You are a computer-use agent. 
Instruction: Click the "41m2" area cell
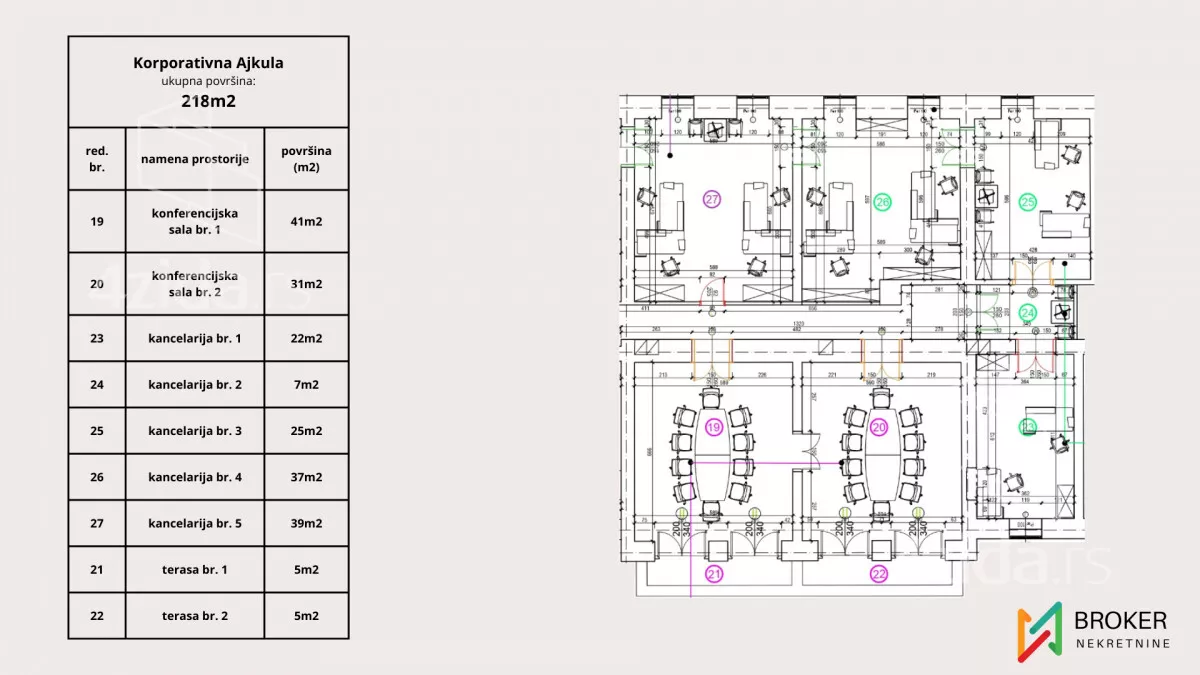pyautogui.click(x=307, y=221)
